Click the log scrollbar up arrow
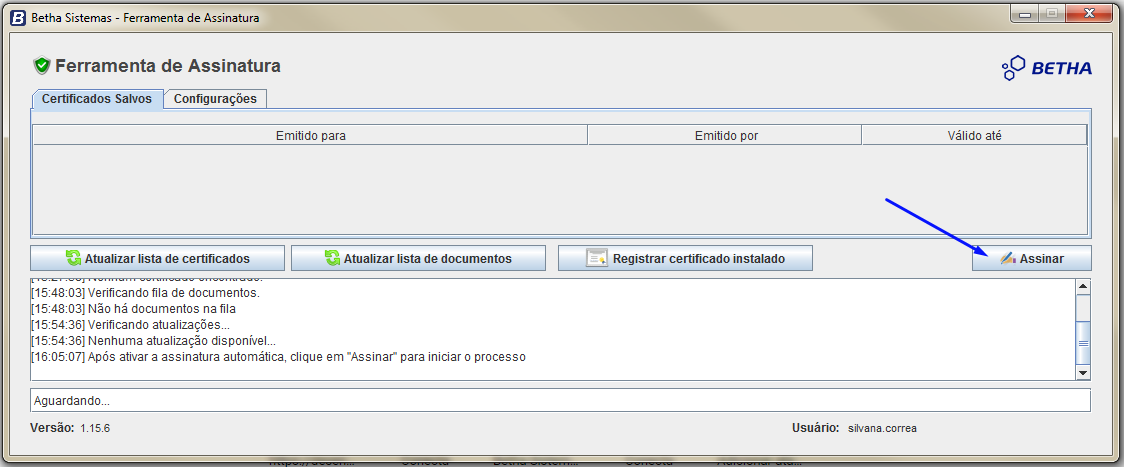The width and height of the screenshot is (1124, 467). (1083, 286)
